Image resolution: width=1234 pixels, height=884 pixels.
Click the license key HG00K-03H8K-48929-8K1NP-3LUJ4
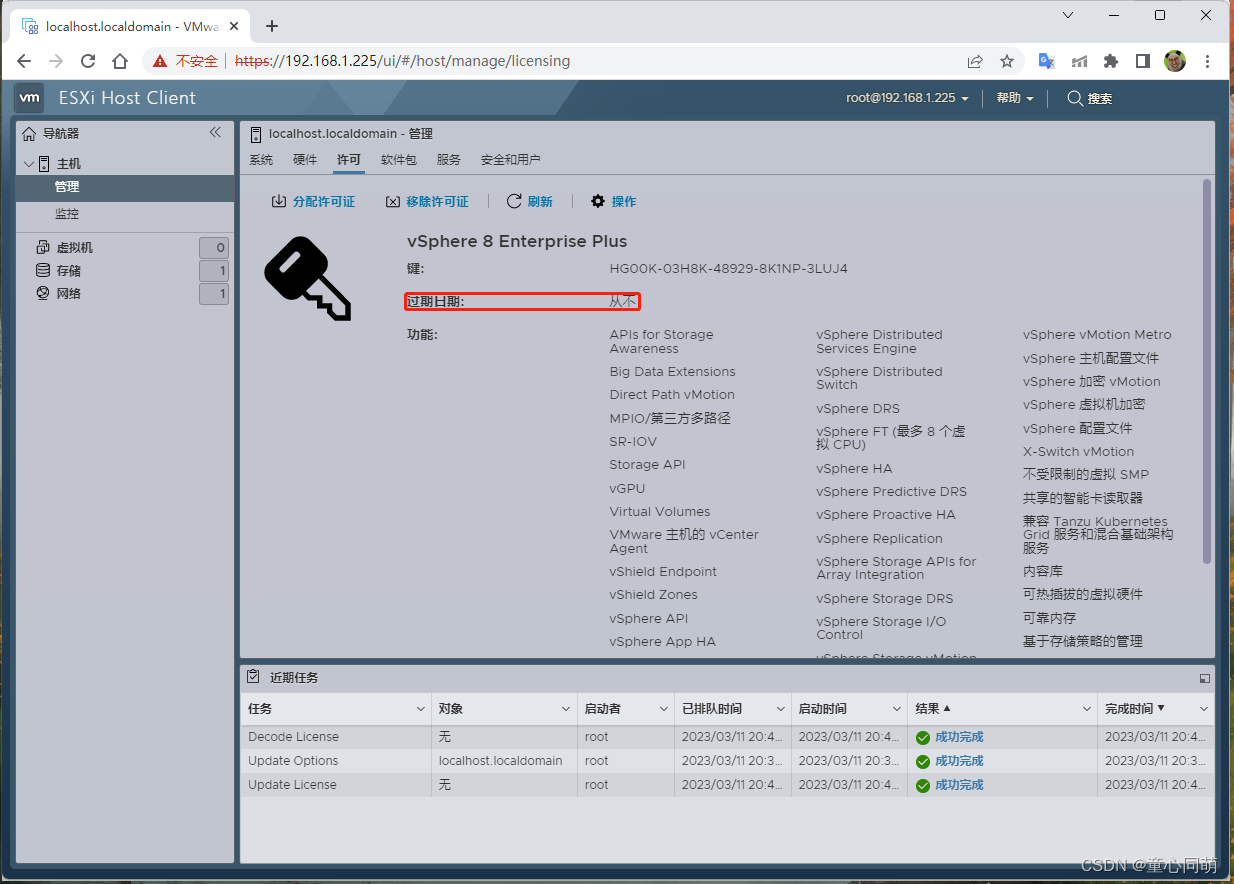coord(728,269)
